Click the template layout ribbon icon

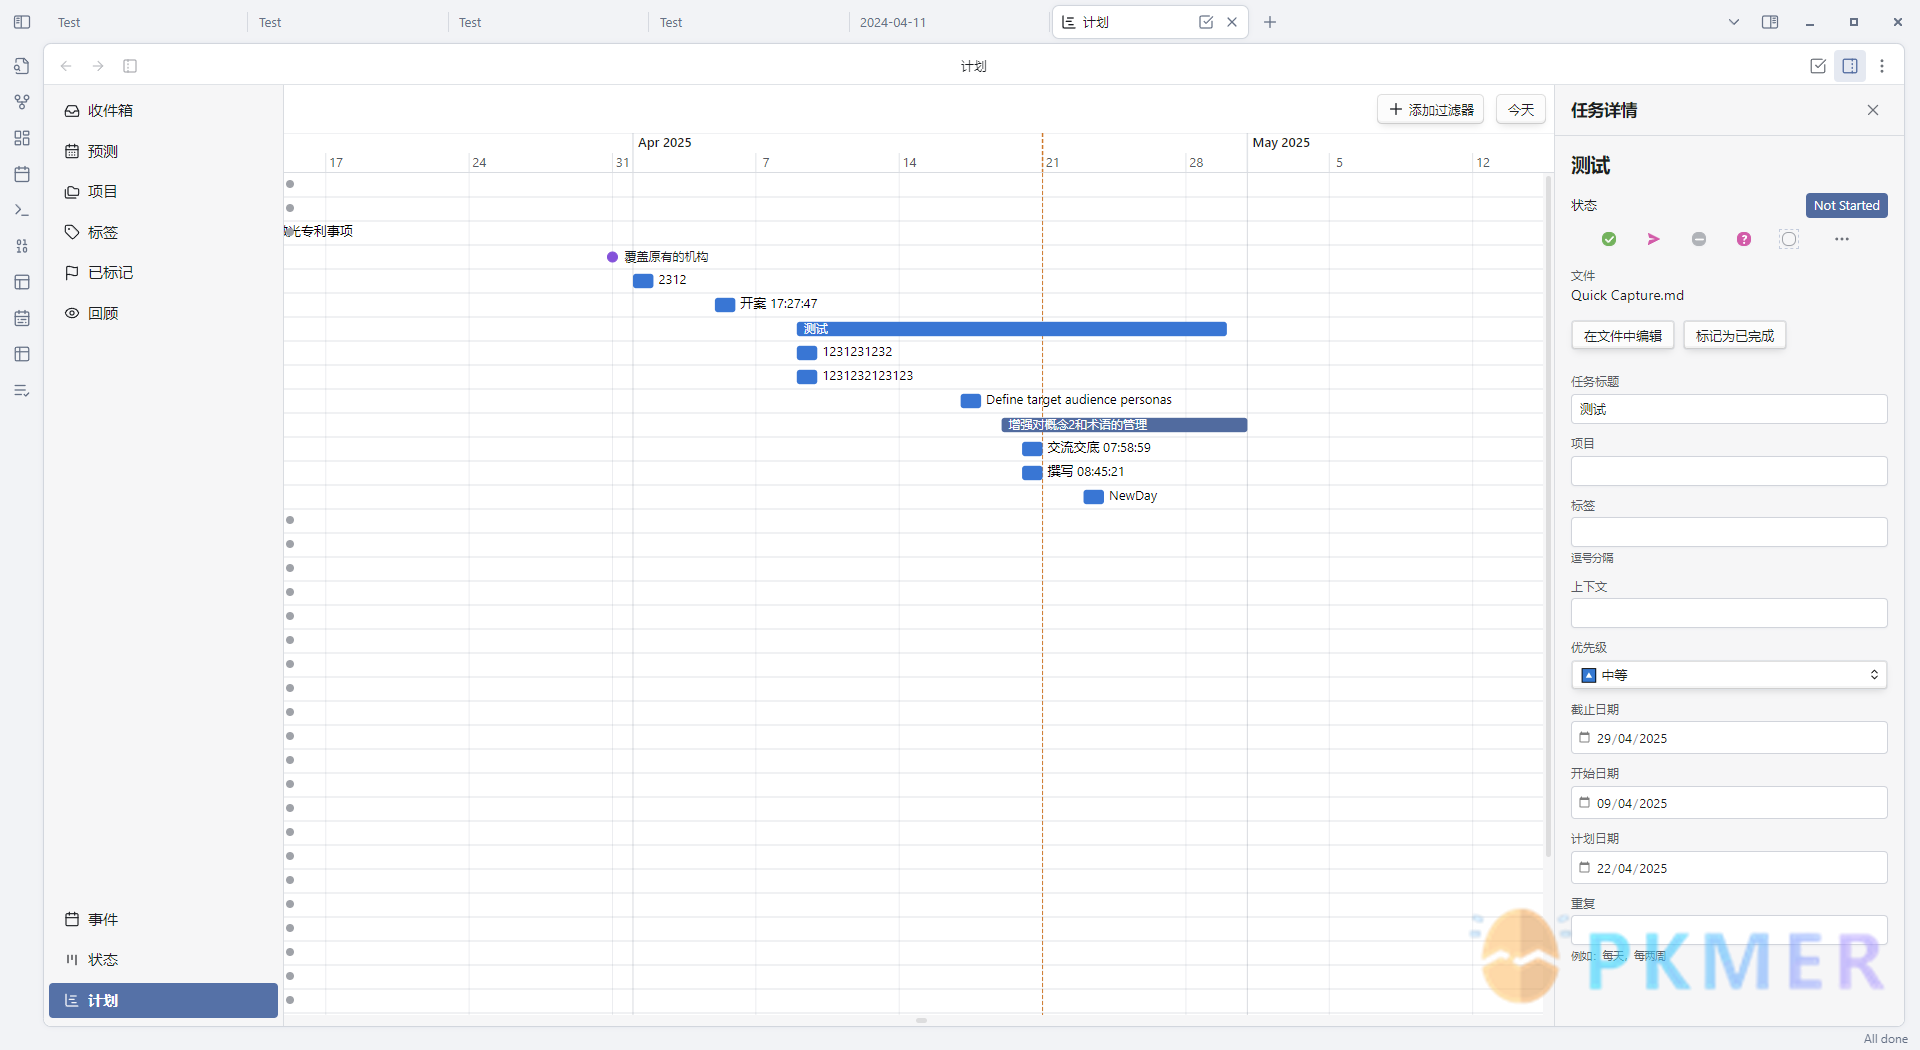[x=22, y=282]
